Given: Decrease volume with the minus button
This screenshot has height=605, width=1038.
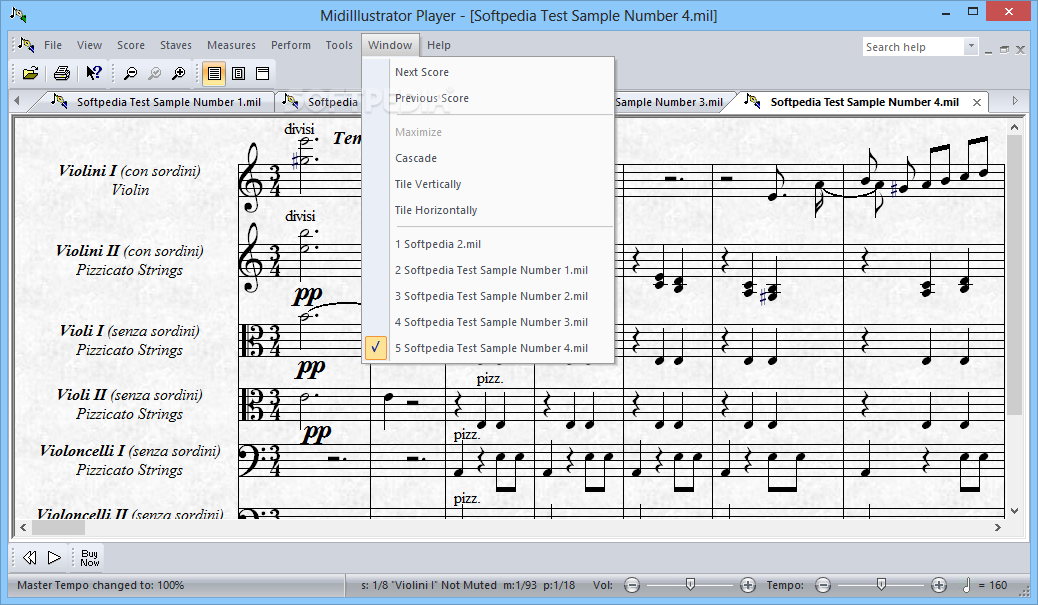Looking at the screenshot, I should coord(632,585).
